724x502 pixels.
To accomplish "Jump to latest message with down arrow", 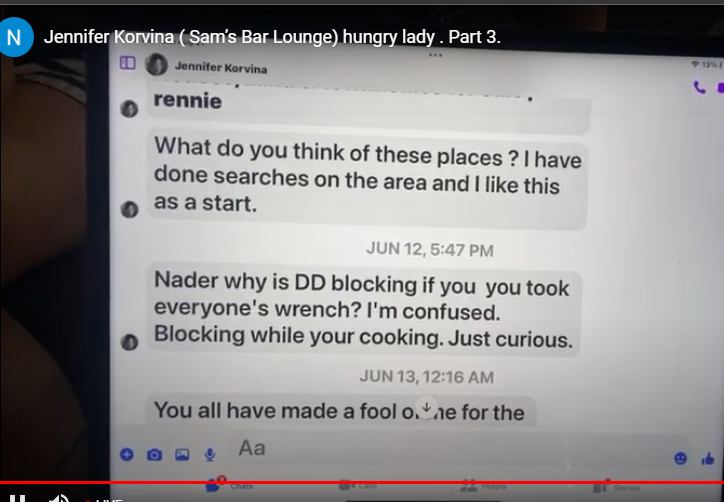I will pyautogui.click(x=427, y=407).
